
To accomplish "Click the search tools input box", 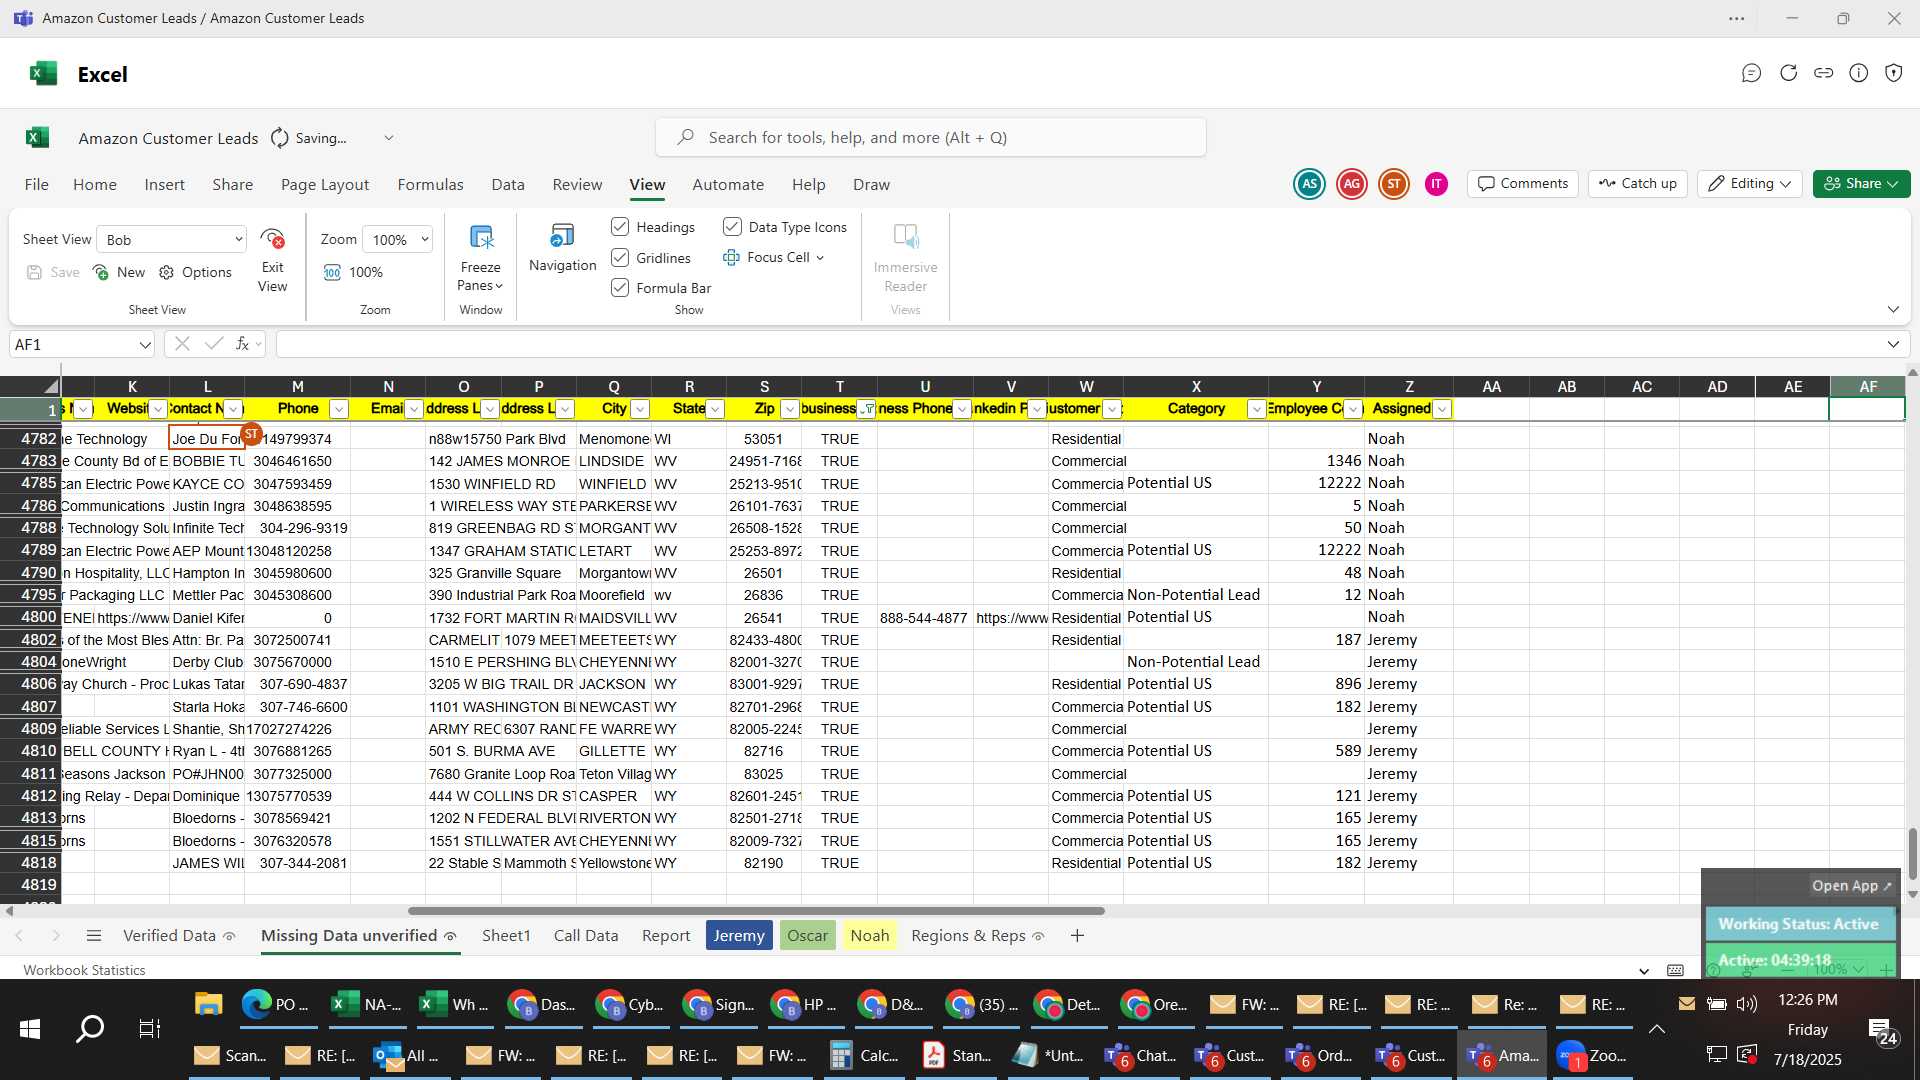I will tap(930, 138).
